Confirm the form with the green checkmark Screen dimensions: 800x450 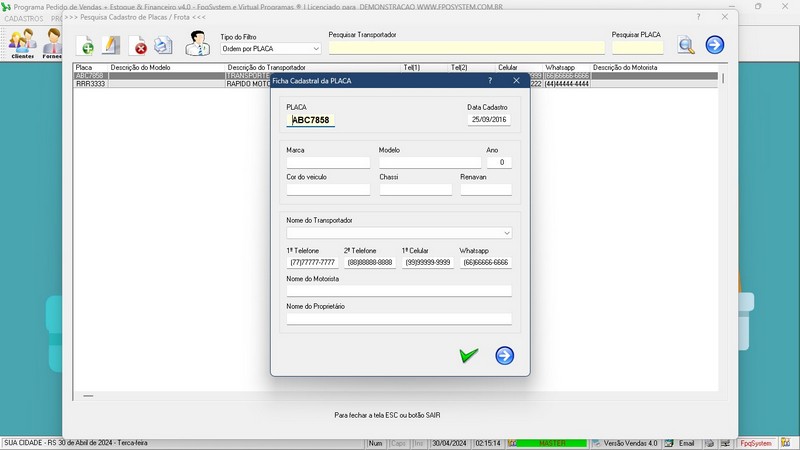click(x=468, y=355)
